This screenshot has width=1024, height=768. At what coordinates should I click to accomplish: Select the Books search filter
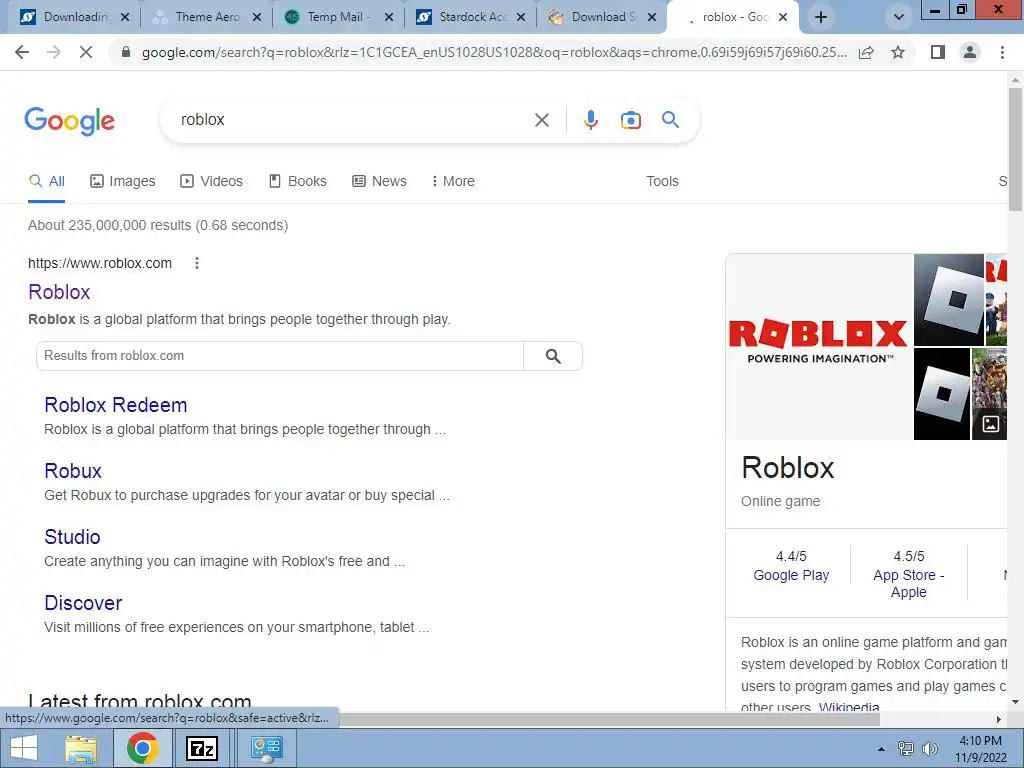tap(298, 181)
